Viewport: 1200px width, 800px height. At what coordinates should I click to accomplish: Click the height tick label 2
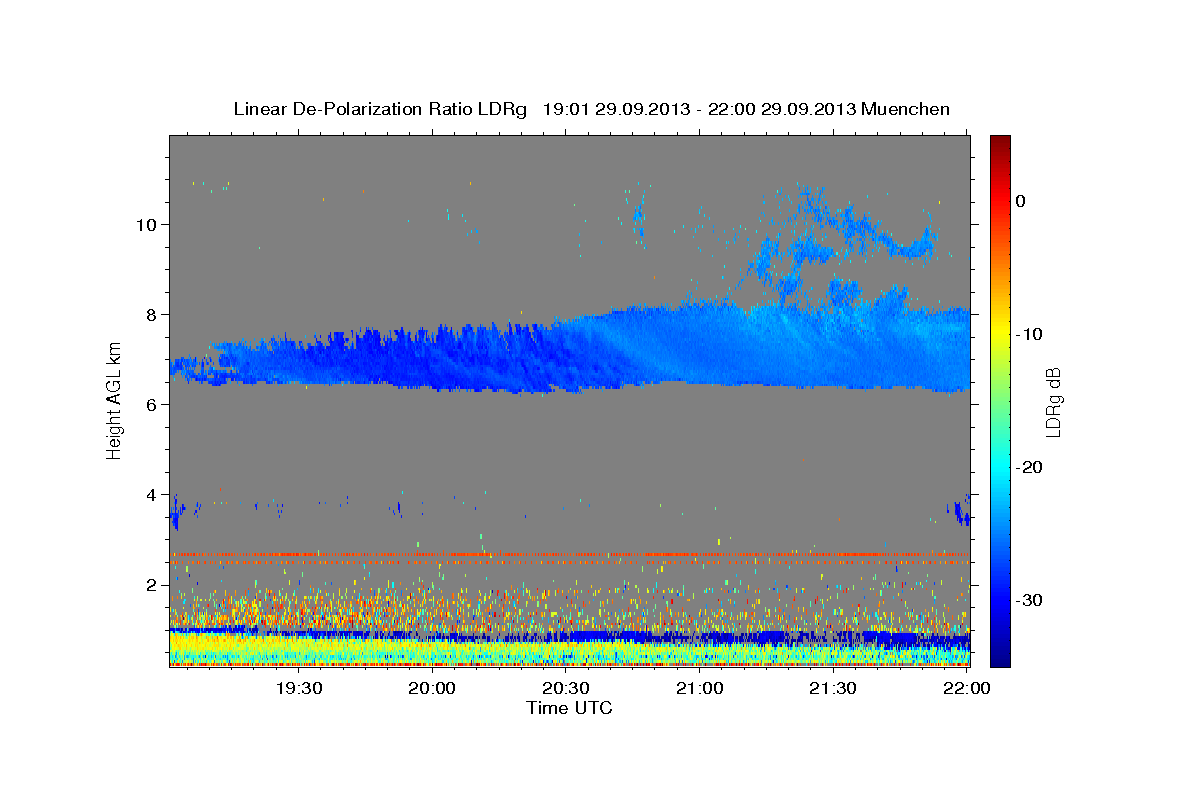point(151,584)
